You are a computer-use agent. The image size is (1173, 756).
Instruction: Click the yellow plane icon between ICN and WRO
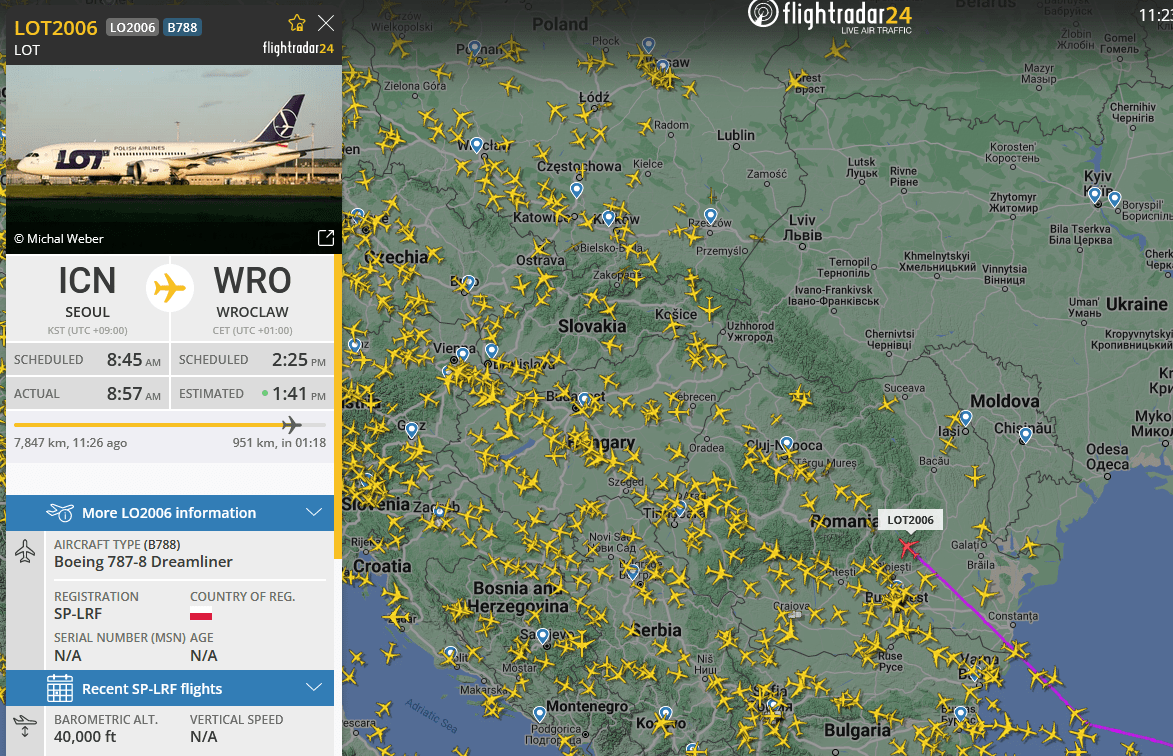click(170, 288)
